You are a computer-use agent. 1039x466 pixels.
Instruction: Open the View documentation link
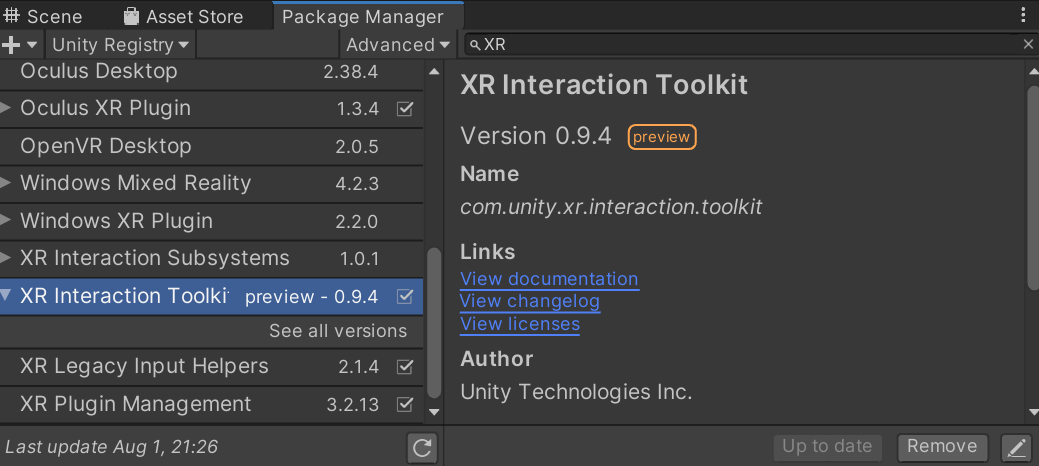[x=549, y=279]
